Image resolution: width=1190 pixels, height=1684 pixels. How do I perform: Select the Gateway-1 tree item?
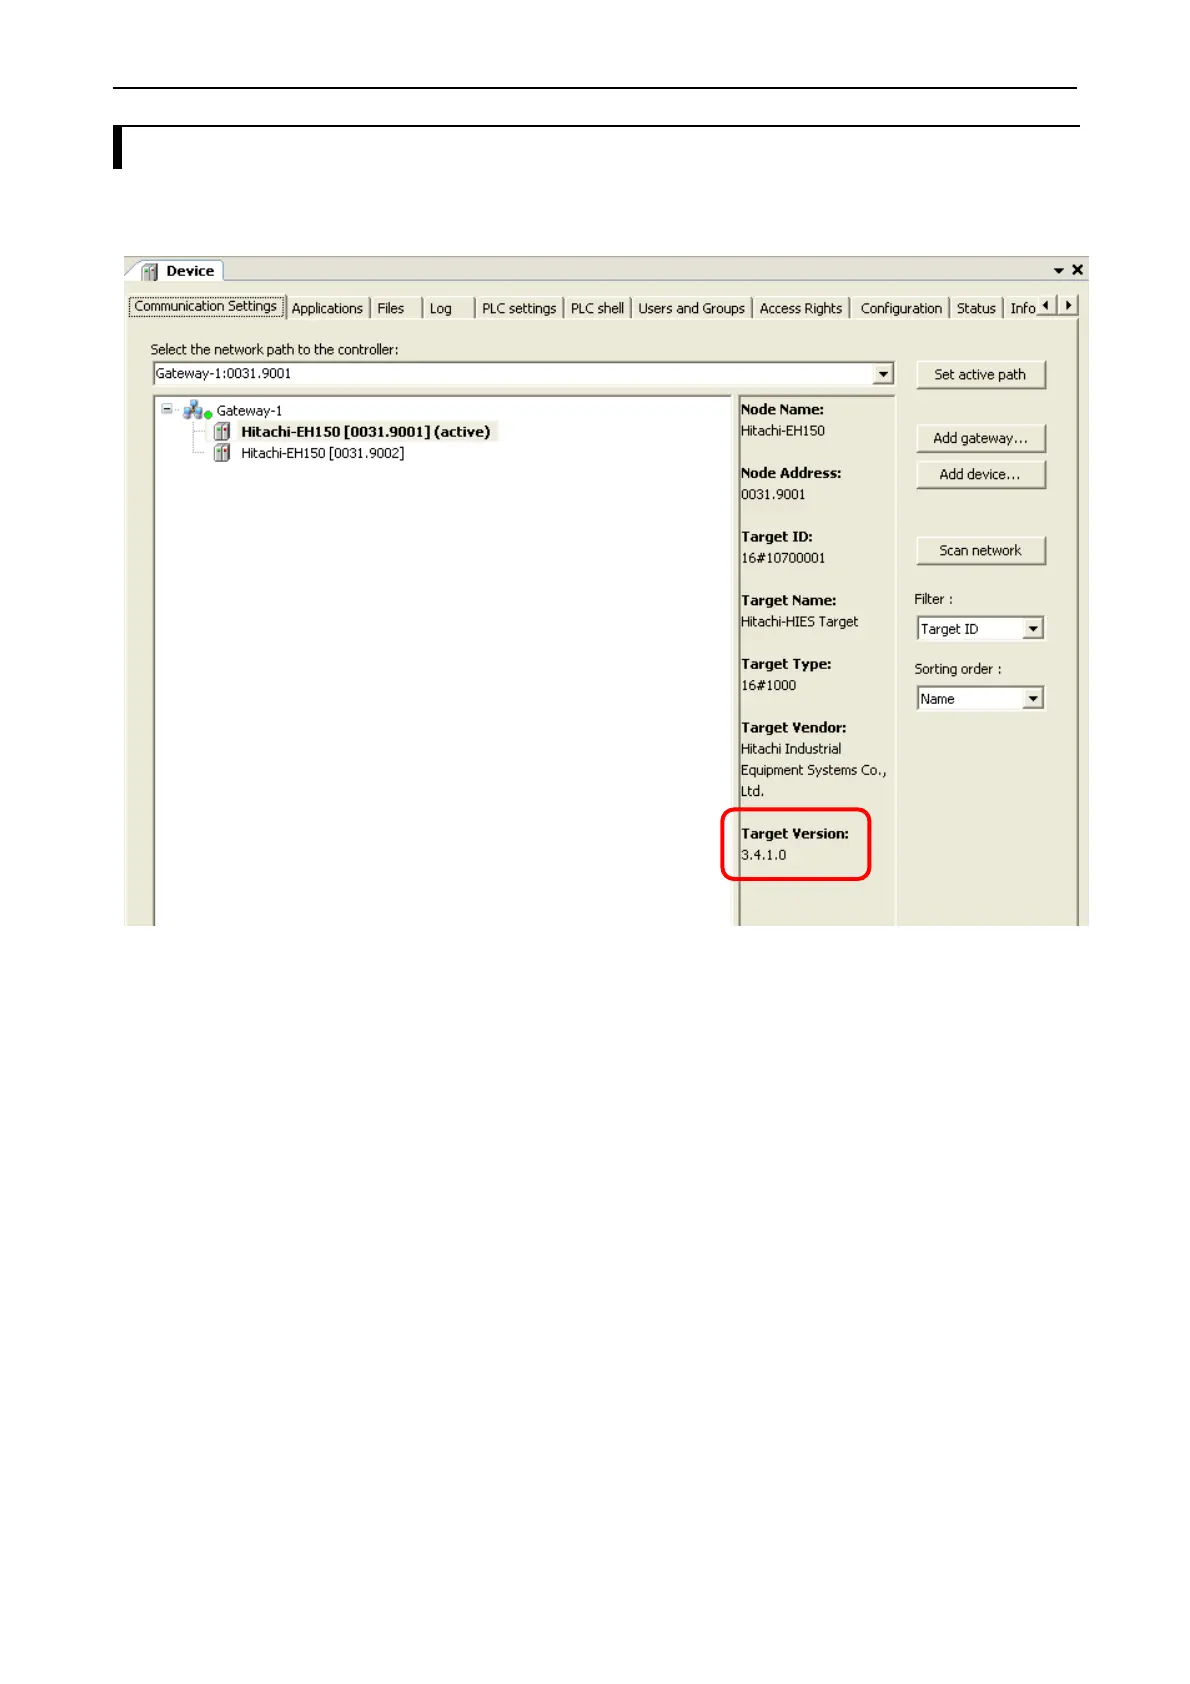[x=249, y=410]
